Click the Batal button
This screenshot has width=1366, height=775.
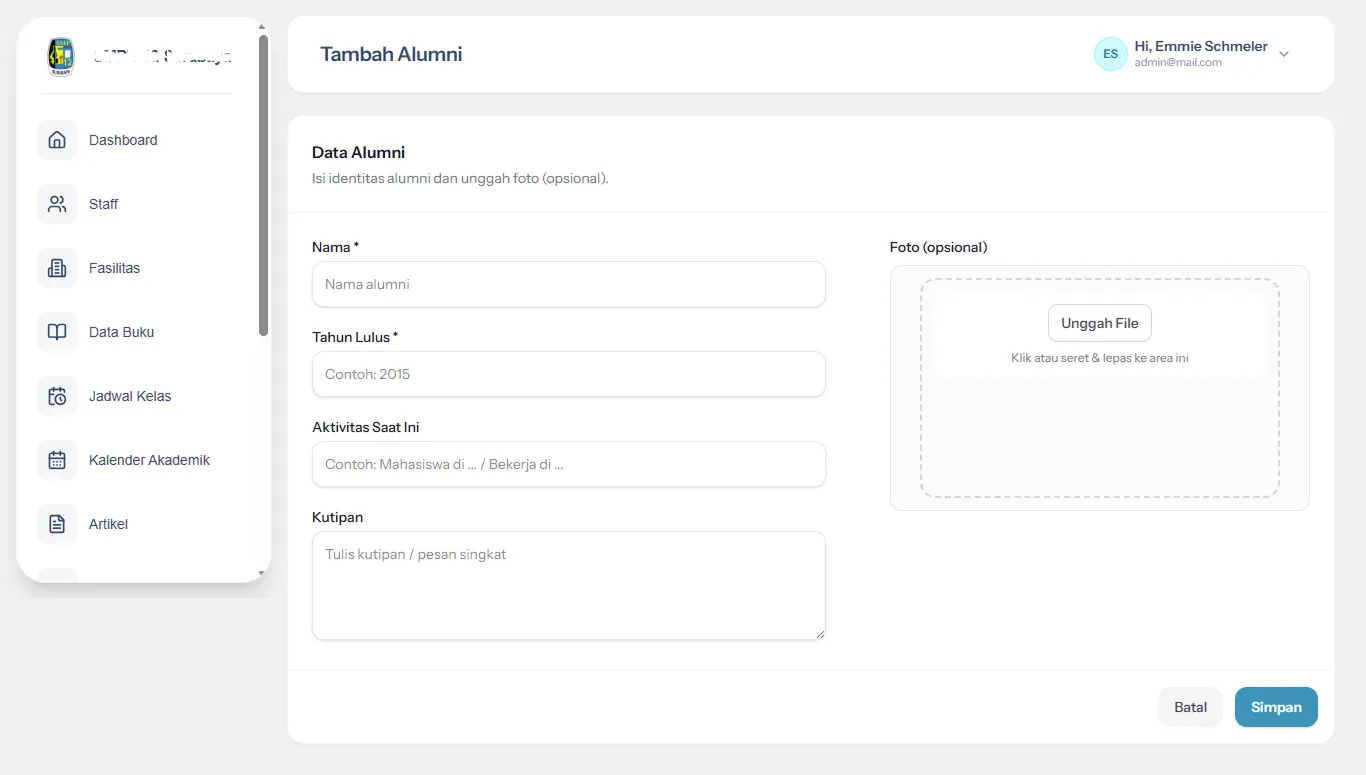(x=1191, y=707)
